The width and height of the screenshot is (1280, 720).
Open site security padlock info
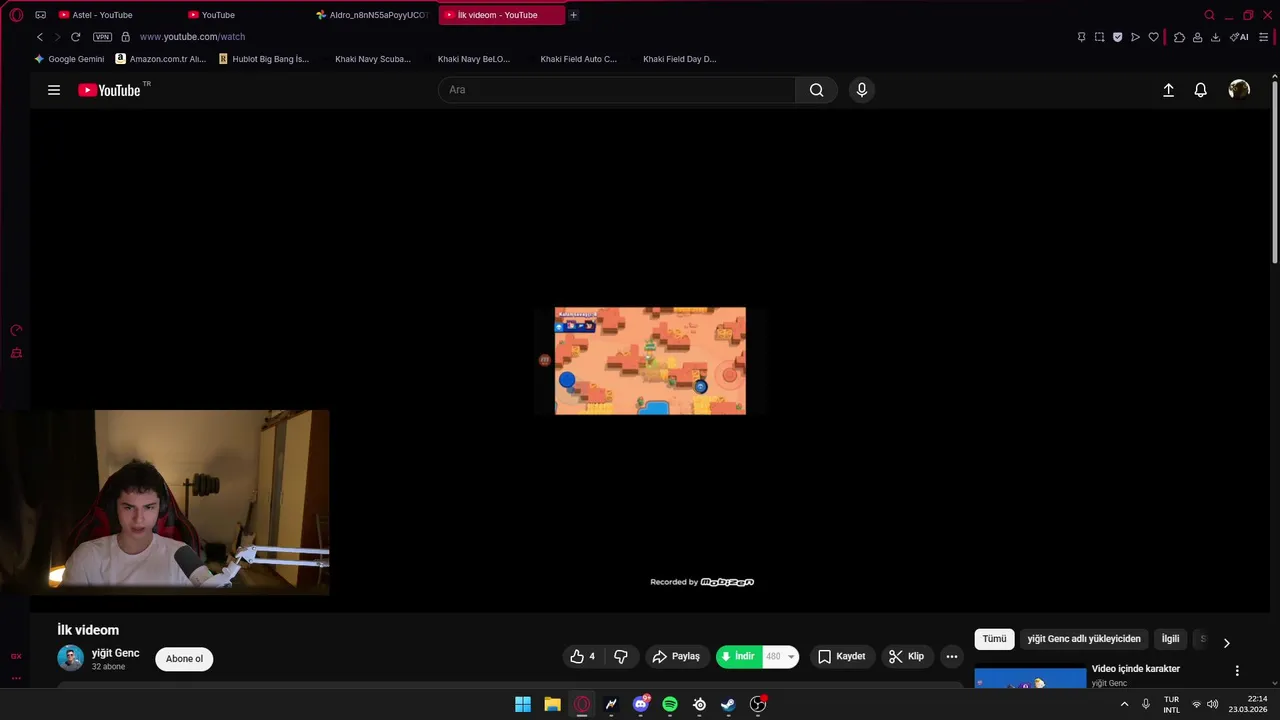(126, 37)
